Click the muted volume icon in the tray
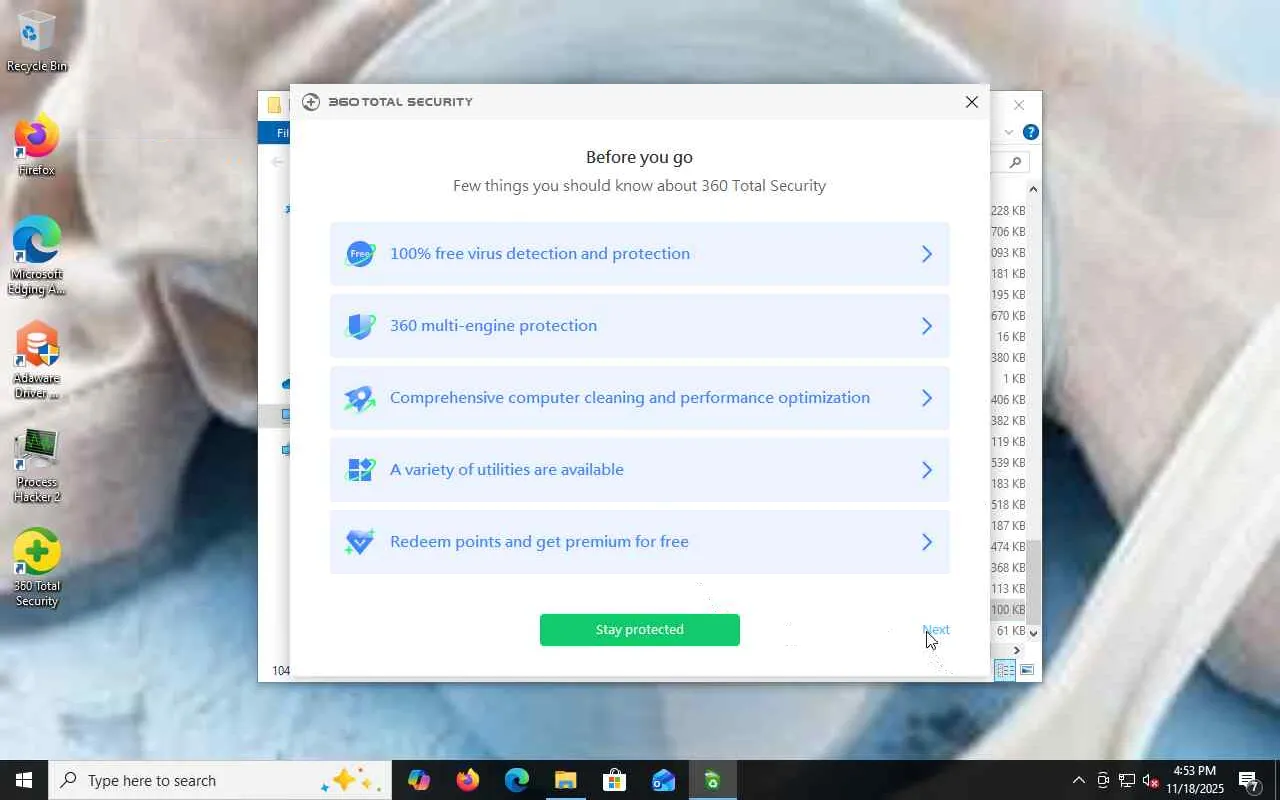 [x=1151, y=780]
